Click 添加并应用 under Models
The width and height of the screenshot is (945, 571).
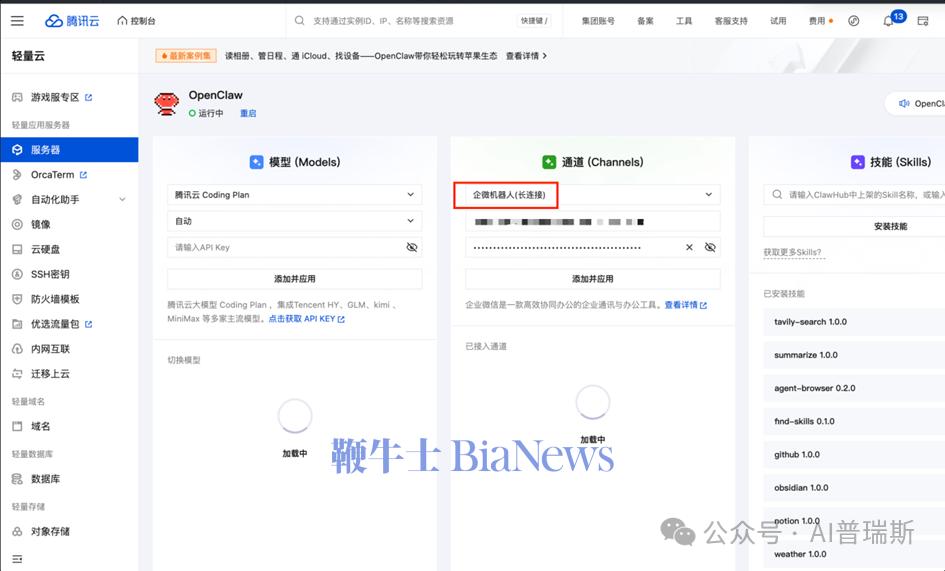click(x=295, y=279)
